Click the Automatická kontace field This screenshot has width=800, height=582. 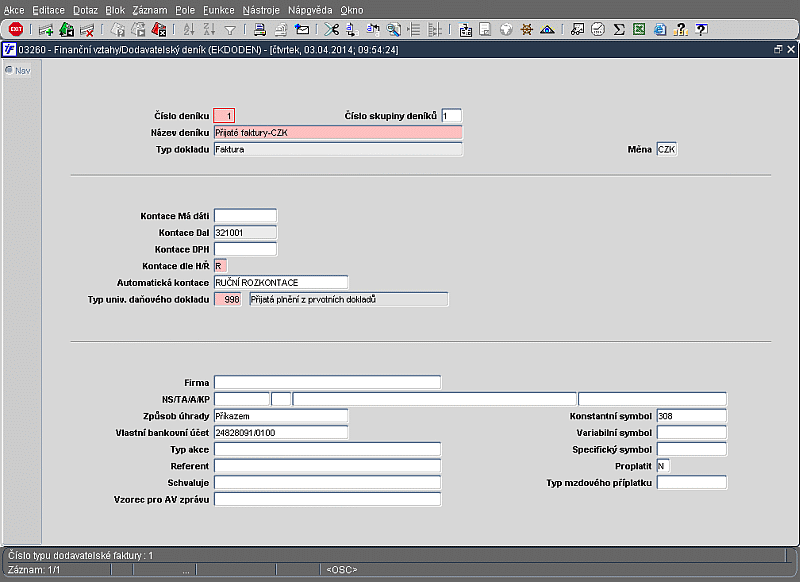coord(281,283)
